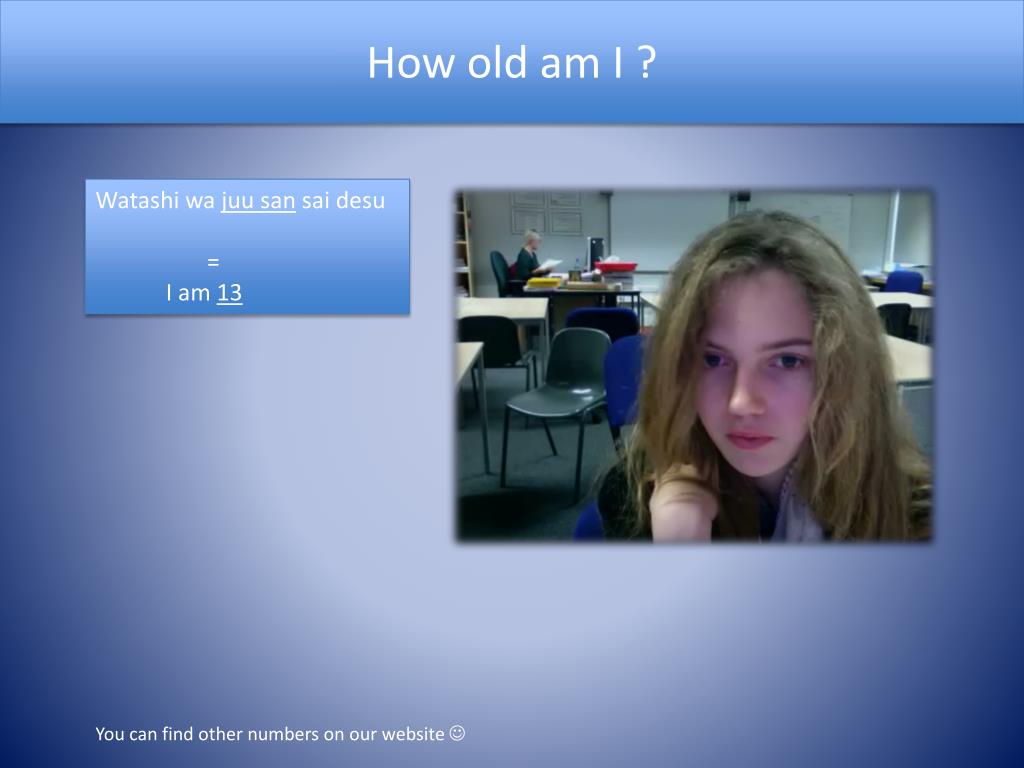Click the smiley face after the footer text
Screen dimensions: 1024x768
point(458,733)
